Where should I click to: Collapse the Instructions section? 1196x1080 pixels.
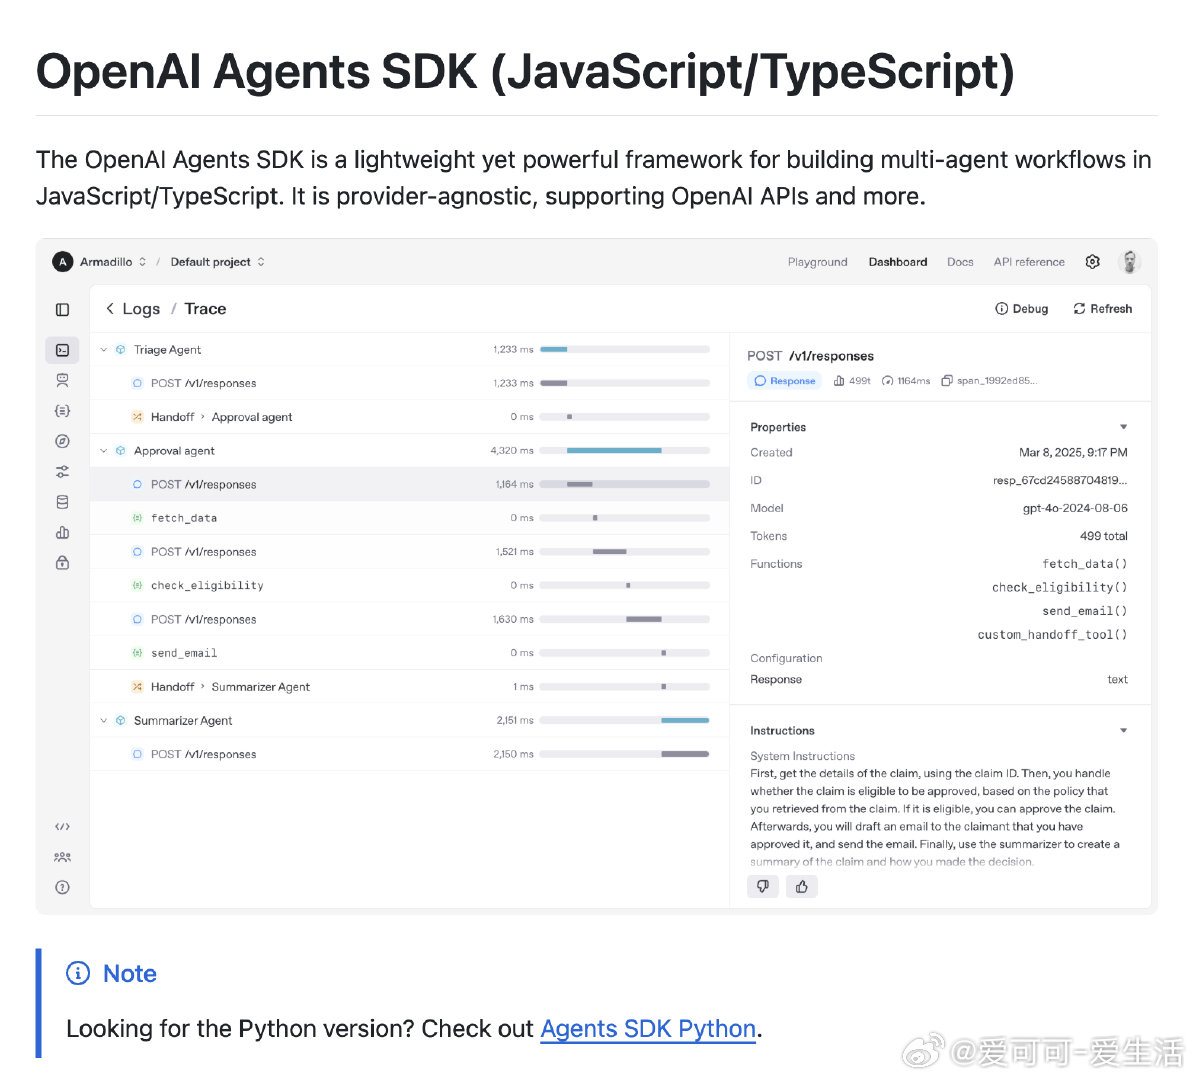1124,731
